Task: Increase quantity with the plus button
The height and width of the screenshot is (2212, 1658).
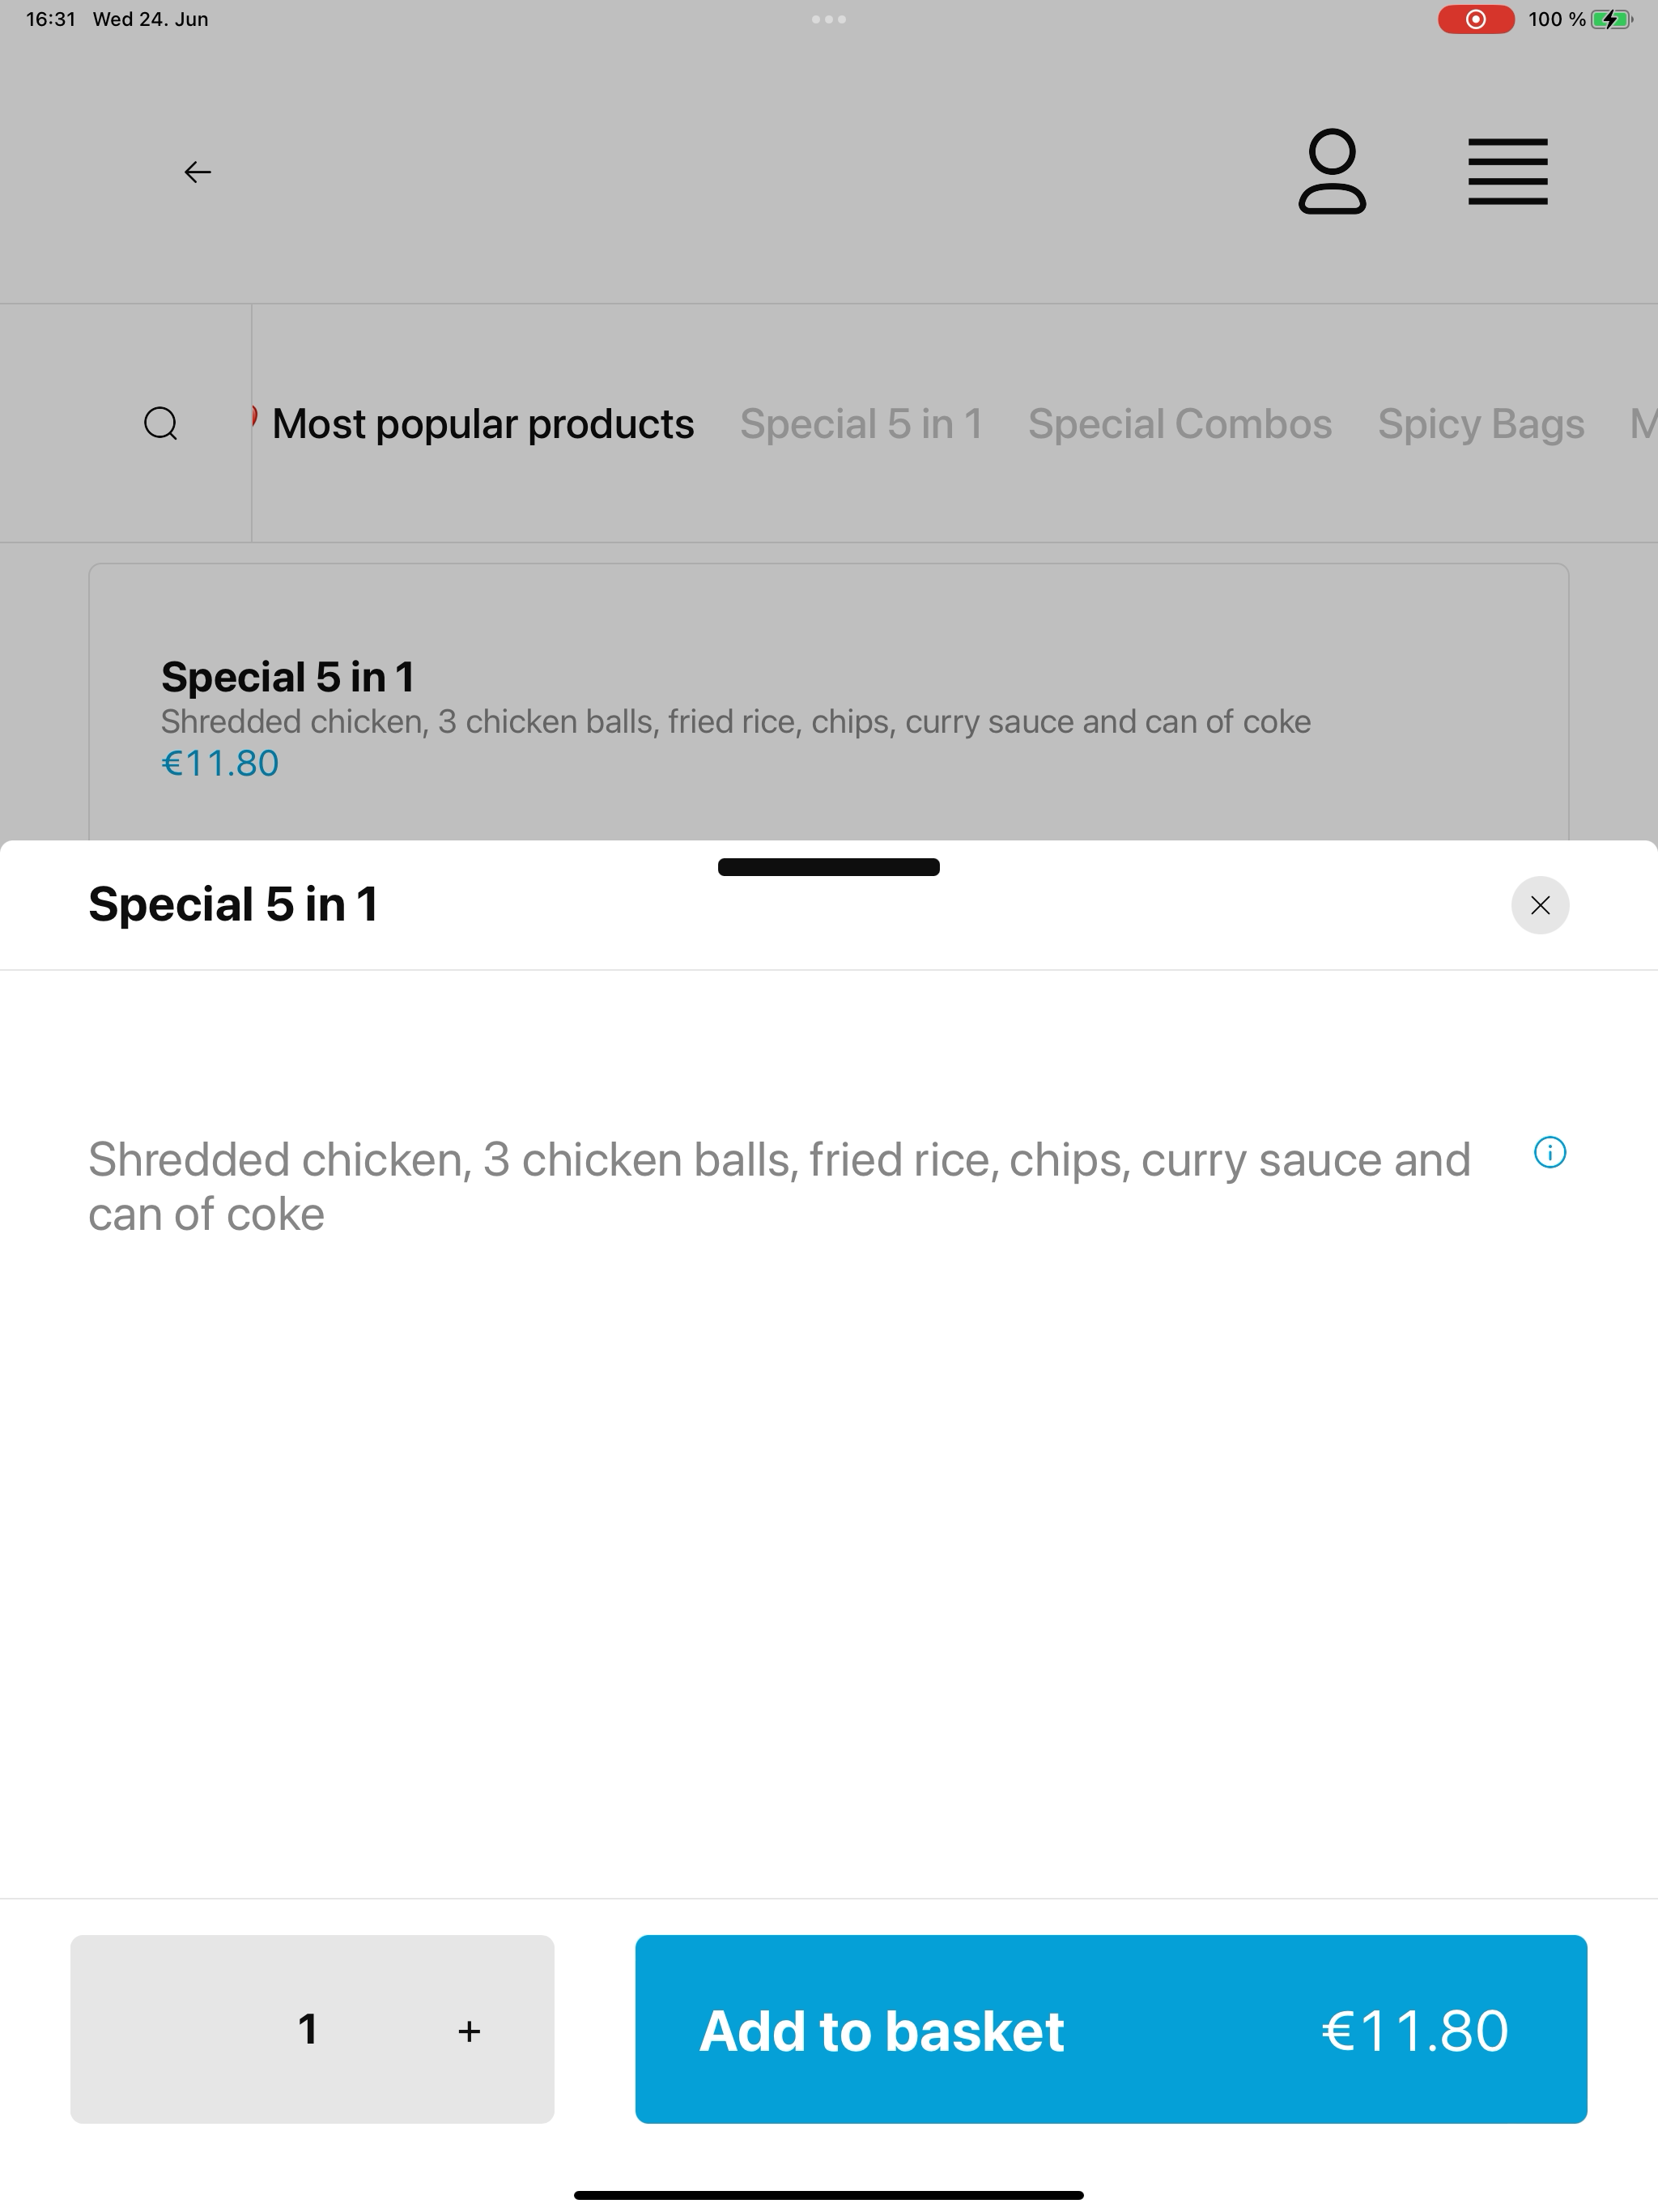Action: pos(469,2031)
